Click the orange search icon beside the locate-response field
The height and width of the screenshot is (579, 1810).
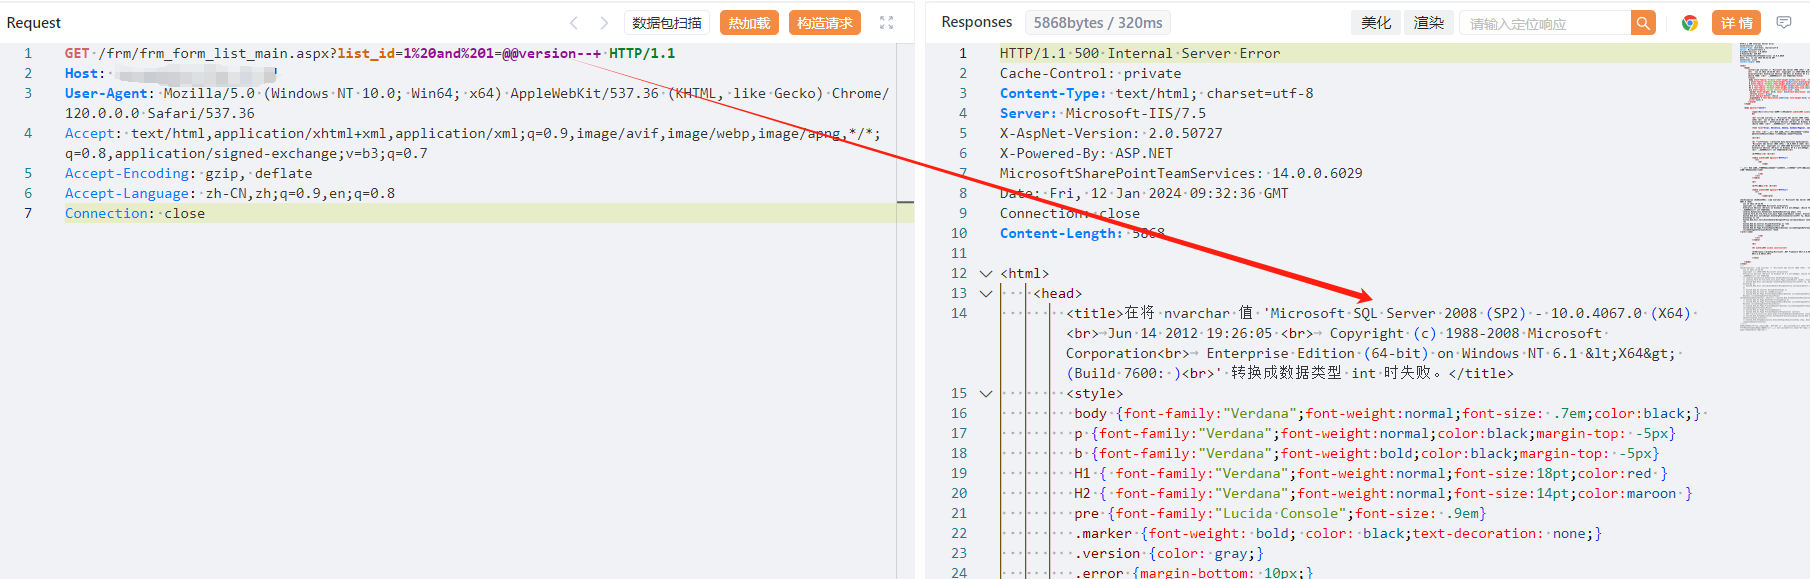[1643, 23]
